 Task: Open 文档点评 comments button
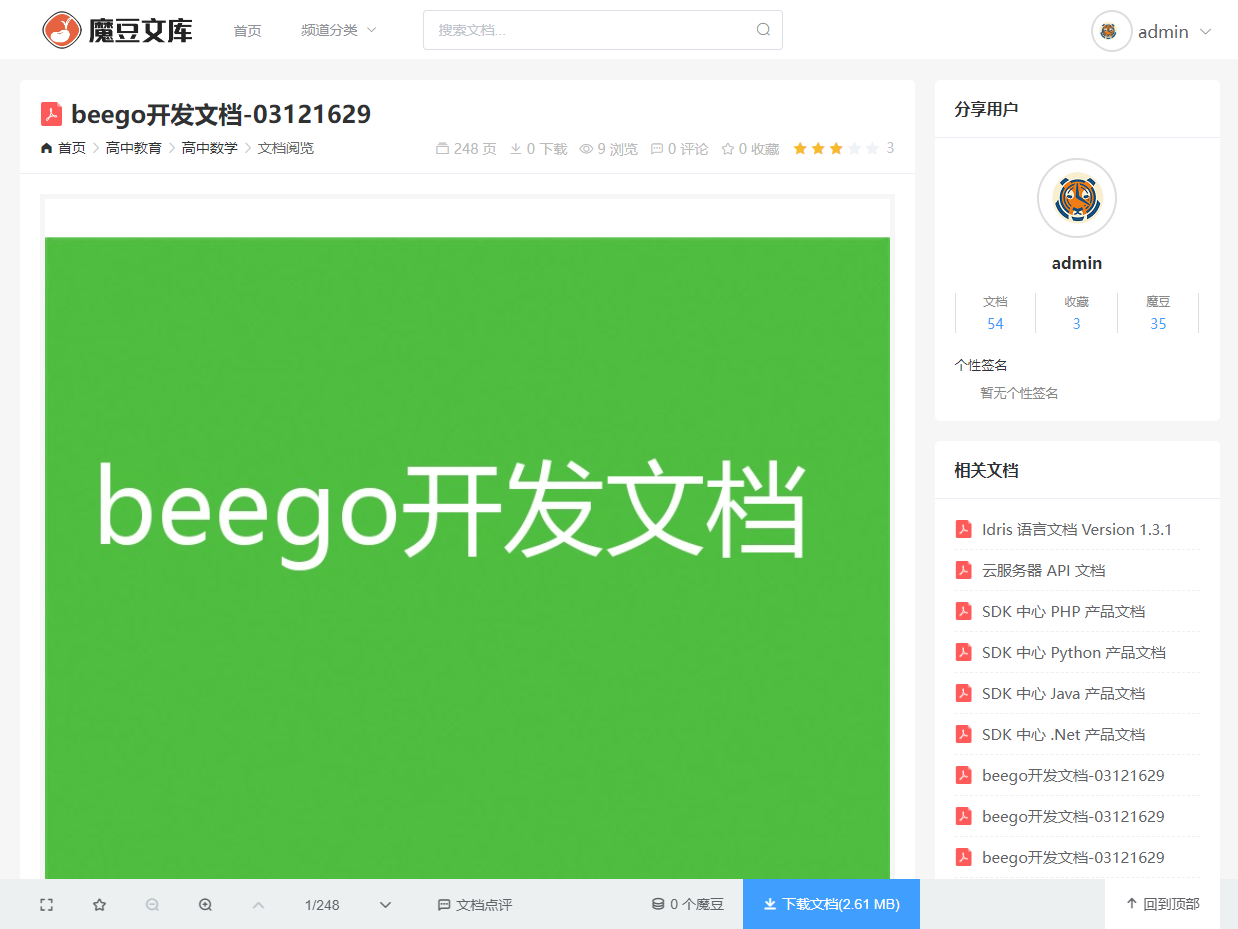tap(475, 905)
